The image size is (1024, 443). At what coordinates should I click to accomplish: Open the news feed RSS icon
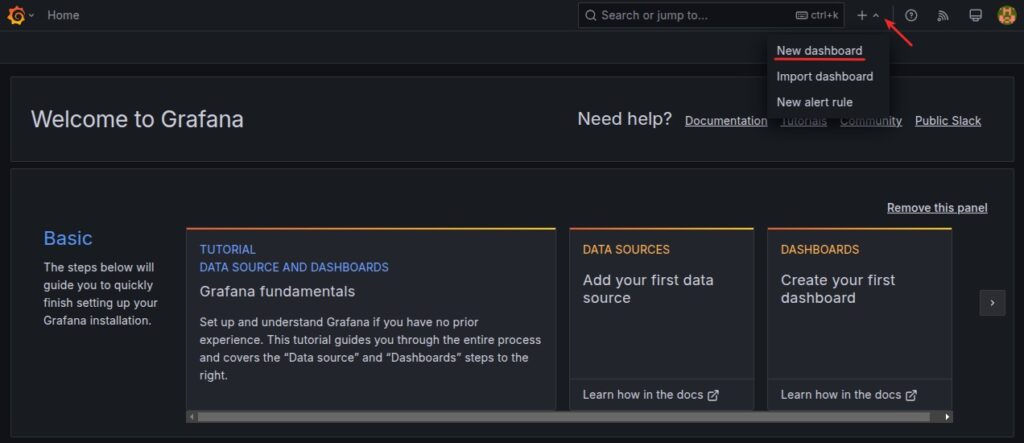point(942,15)
